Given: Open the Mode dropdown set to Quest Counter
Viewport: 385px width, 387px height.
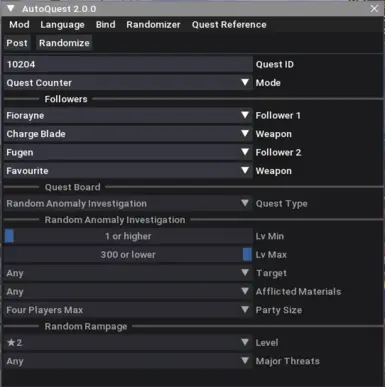Looking at the screenshot, I should click(128, 83).
